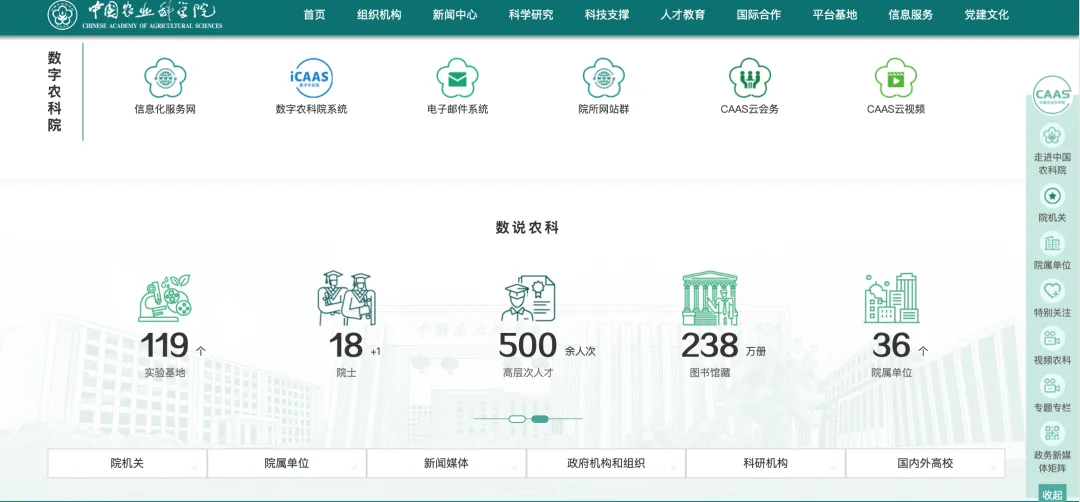Viewport: 1080px width, 502px height.
Task: Click the 图书馆藏 library building icon
Action: (x=710, y=298)
